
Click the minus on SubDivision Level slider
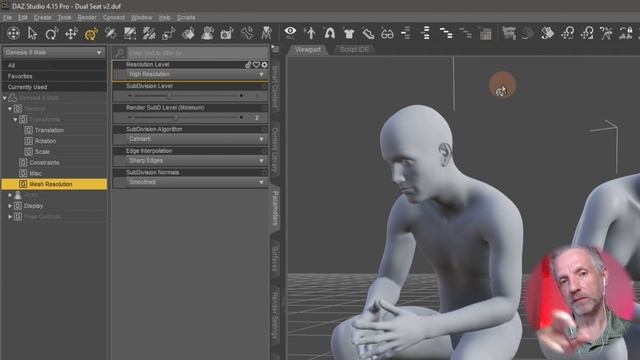point(129,96)
